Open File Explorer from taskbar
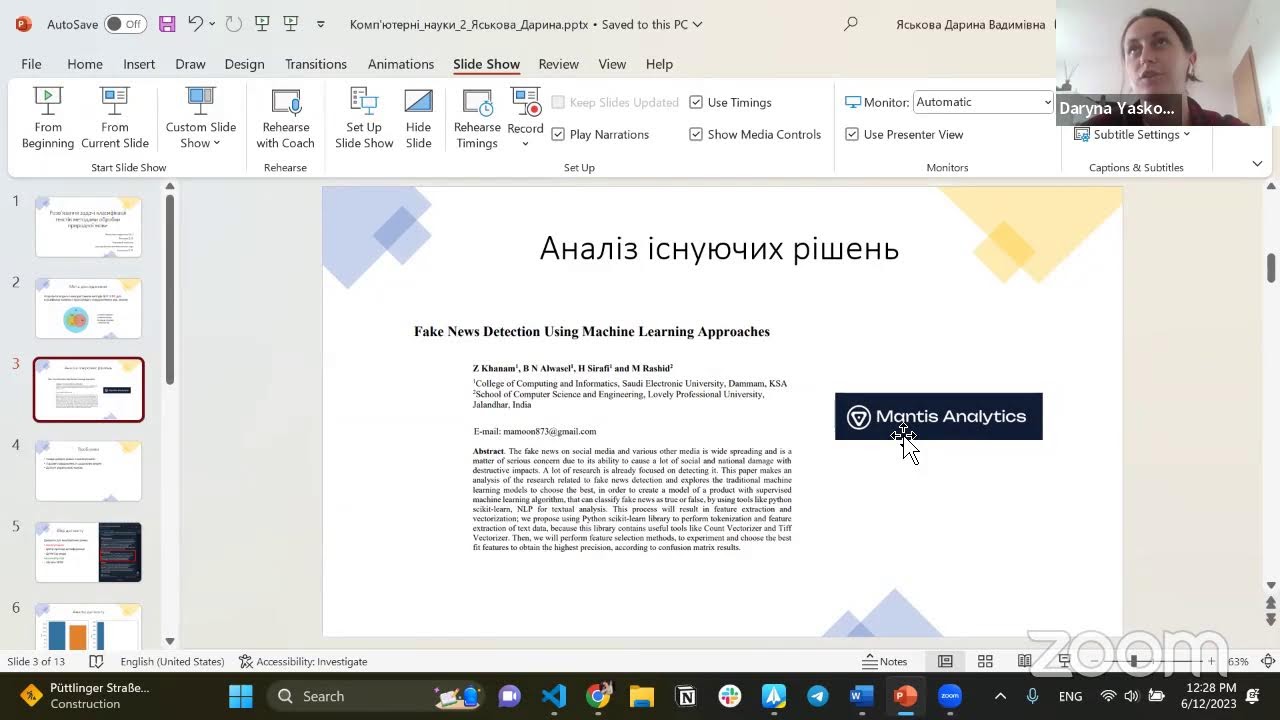 tap(642, 696)
